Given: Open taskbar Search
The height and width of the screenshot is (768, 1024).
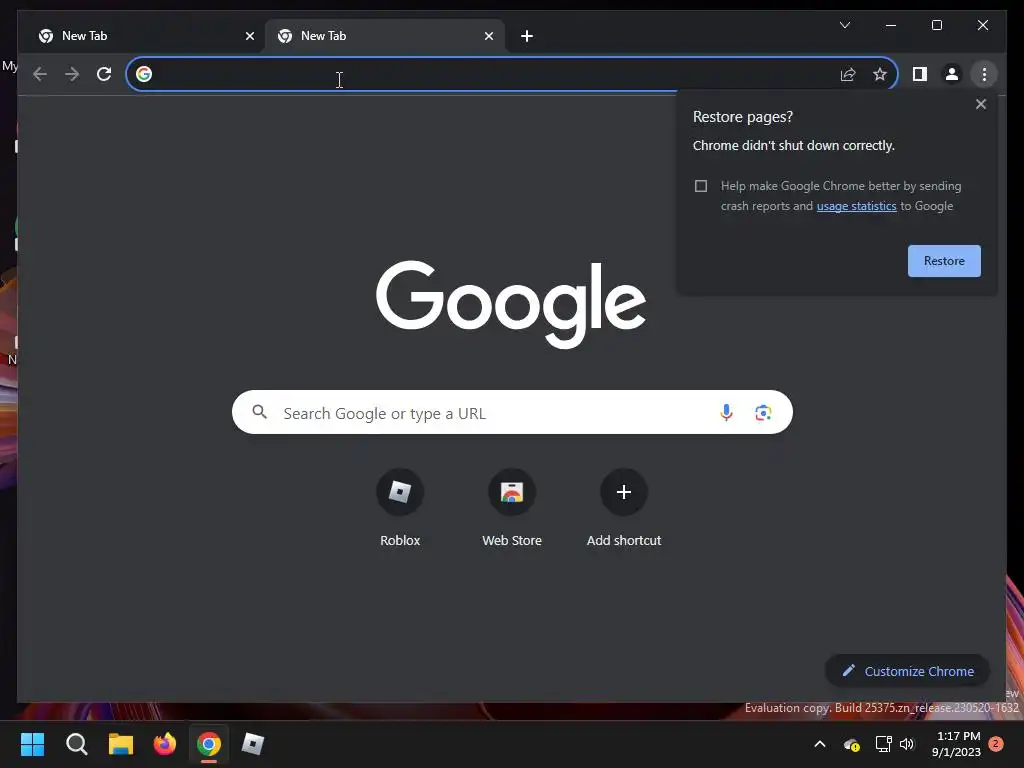Looking at the screenshot, I should pyautogui.click(x=76, y=744).
